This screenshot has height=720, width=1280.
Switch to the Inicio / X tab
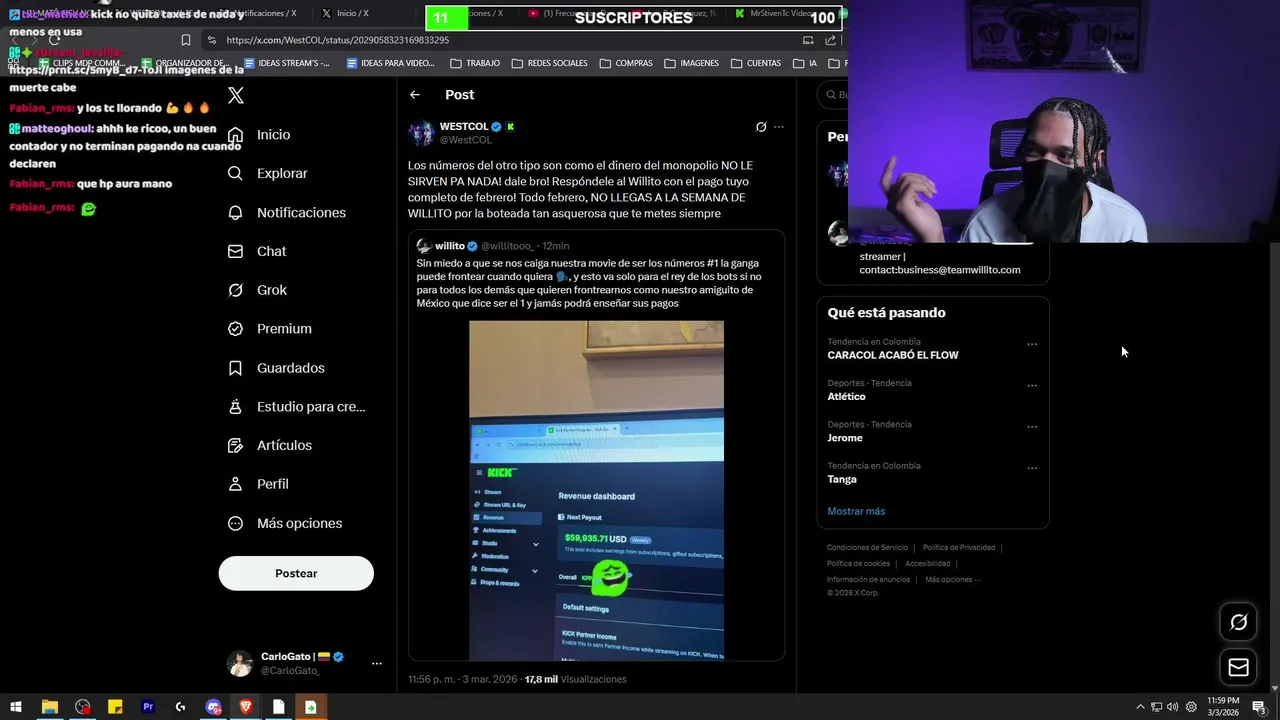[x=352, y=14]
